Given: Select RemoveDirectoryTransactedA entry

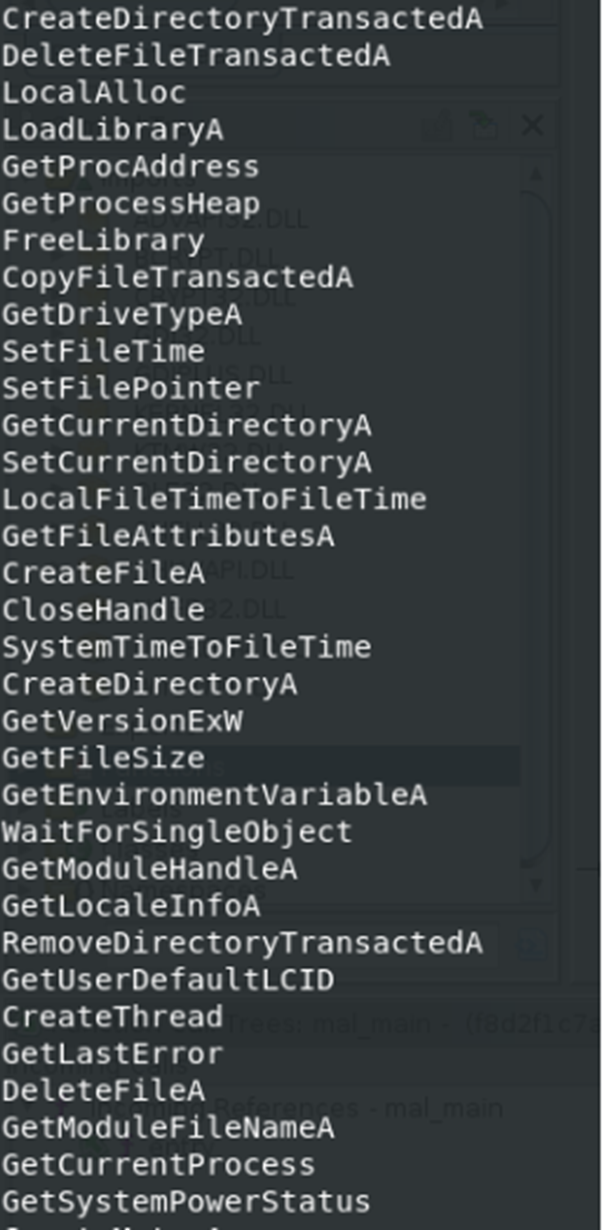Looking at the screenshot, I should point(242,944).
